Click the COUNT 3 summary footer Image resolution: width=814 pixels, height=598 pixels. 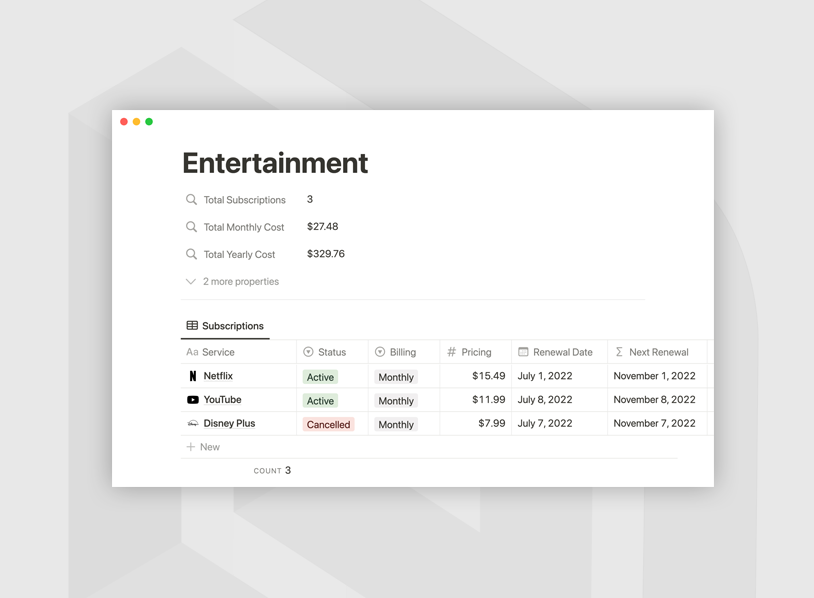[272, 470]
